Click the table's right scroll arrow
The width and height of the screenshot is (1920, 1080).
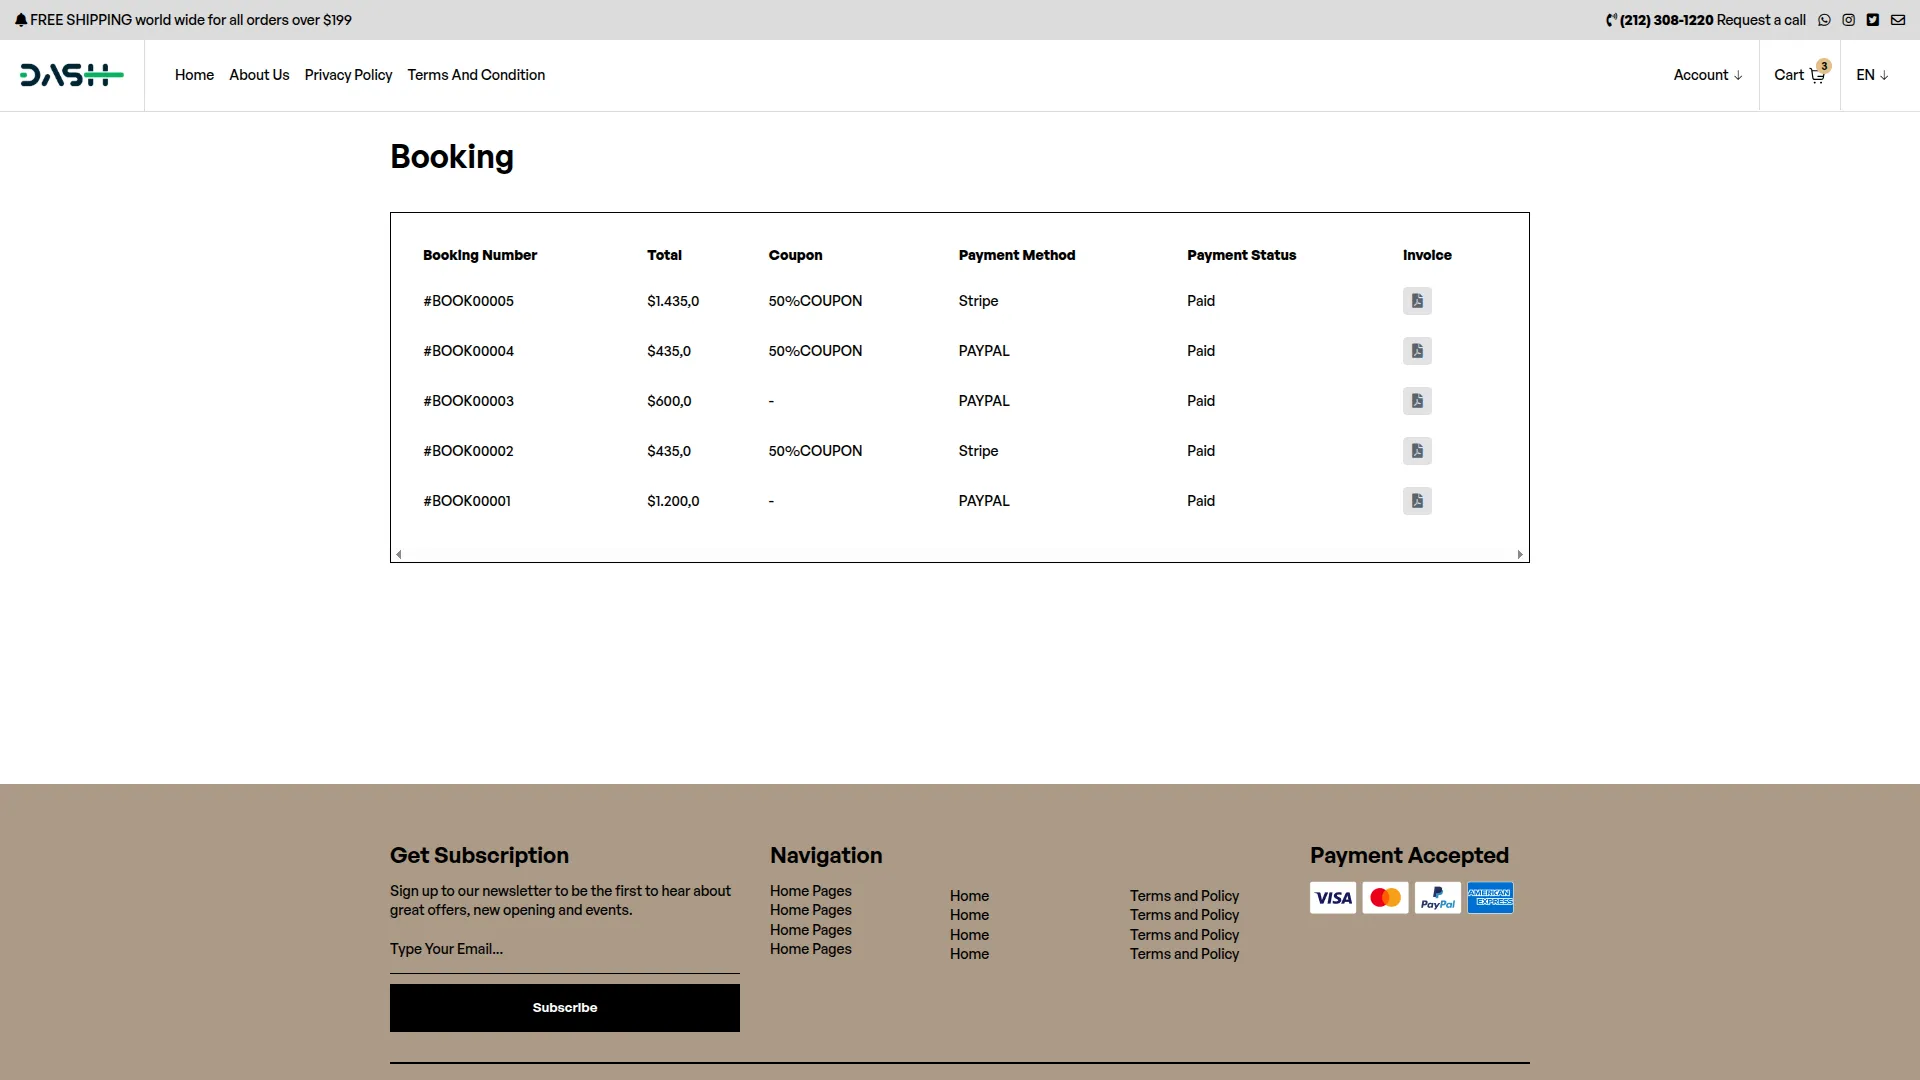click(x=1520, y=554)
